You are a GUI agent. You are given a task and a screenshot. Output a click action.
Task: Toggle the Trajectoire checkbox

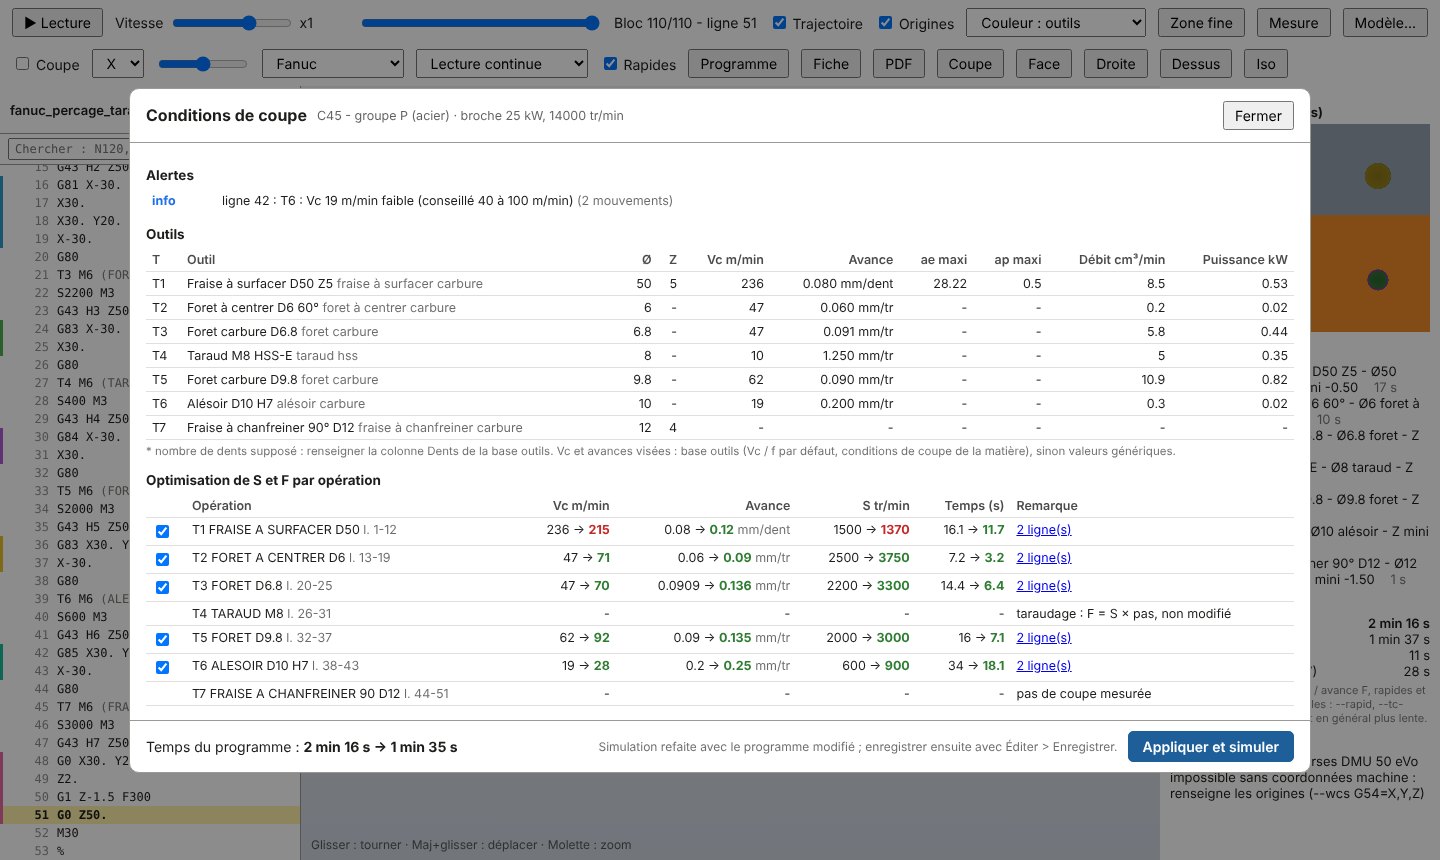click(x=780, y=23)
